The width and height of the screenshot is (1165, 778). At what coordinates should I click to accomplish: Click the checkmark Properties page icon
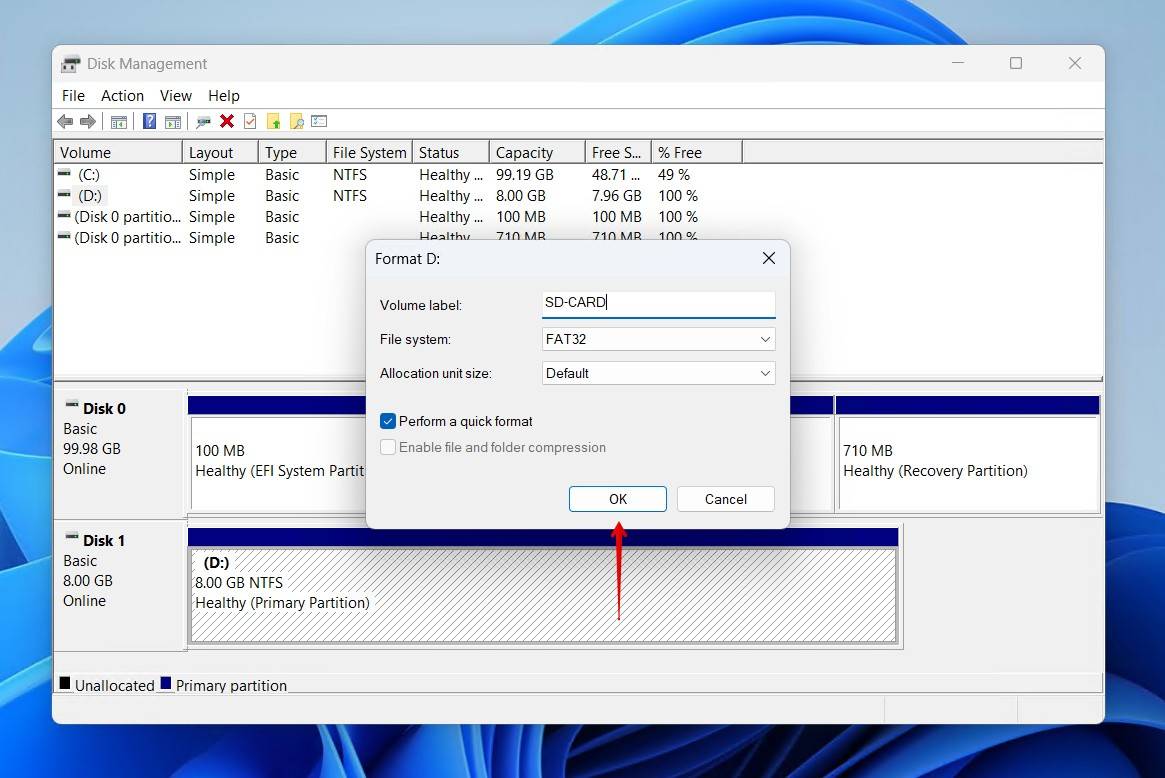click(x=250, y=121)
